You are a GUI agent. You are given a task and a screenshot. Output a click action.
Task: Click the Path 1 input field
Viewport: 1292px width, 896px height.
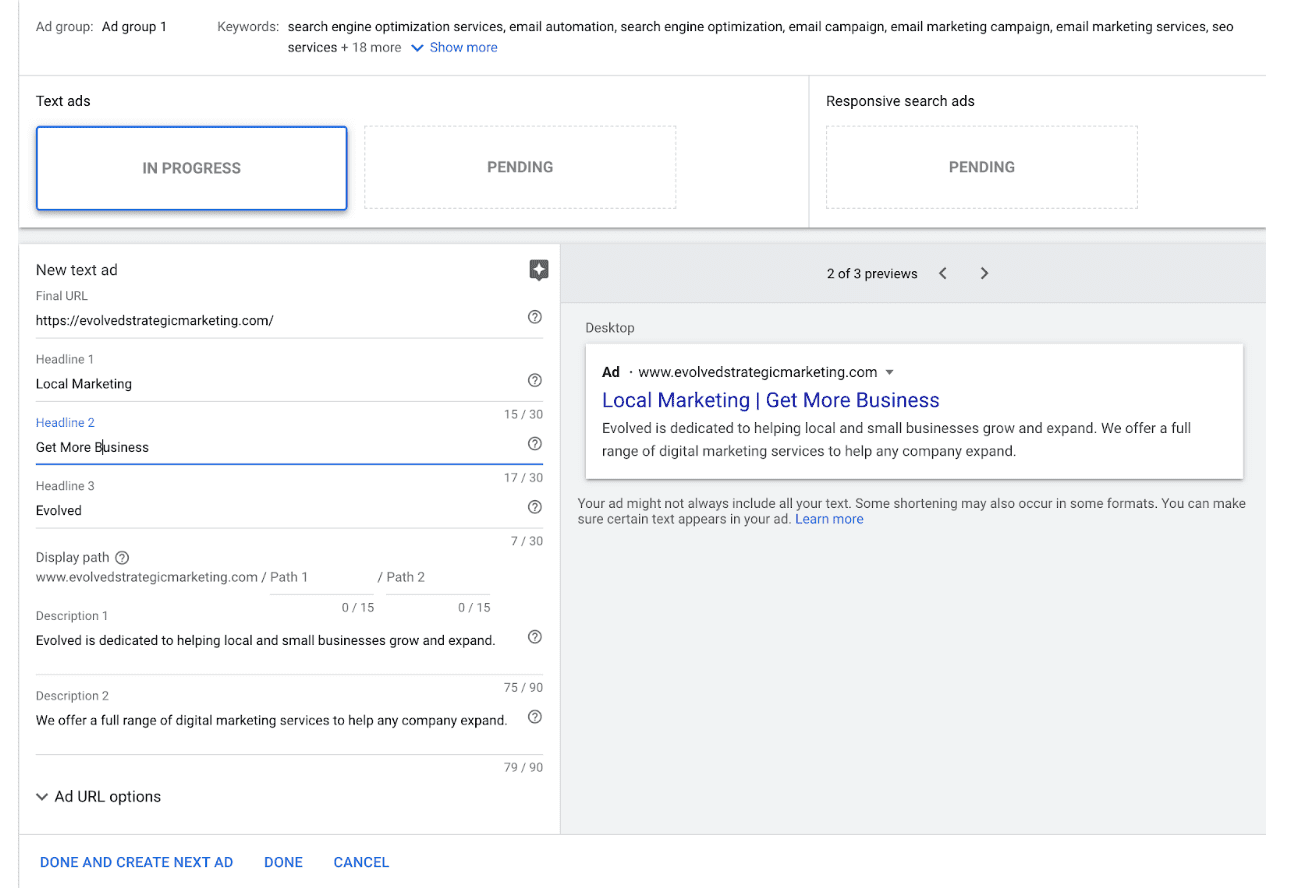tap(322, 577)
